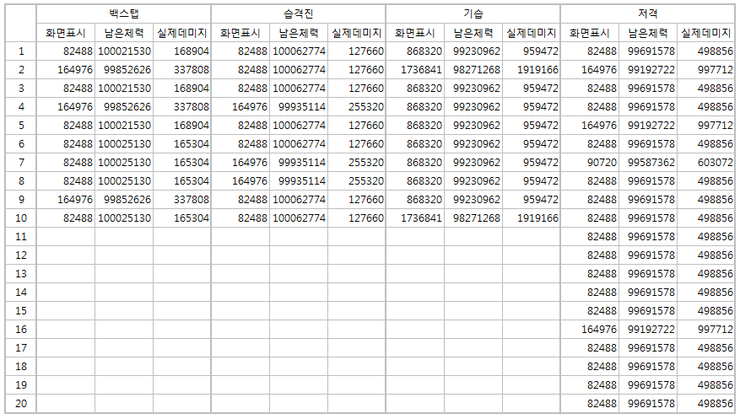Select row number 20 header
Image resolution: width=740 pixels, height=419 pixels.
[x=21, y=403]
